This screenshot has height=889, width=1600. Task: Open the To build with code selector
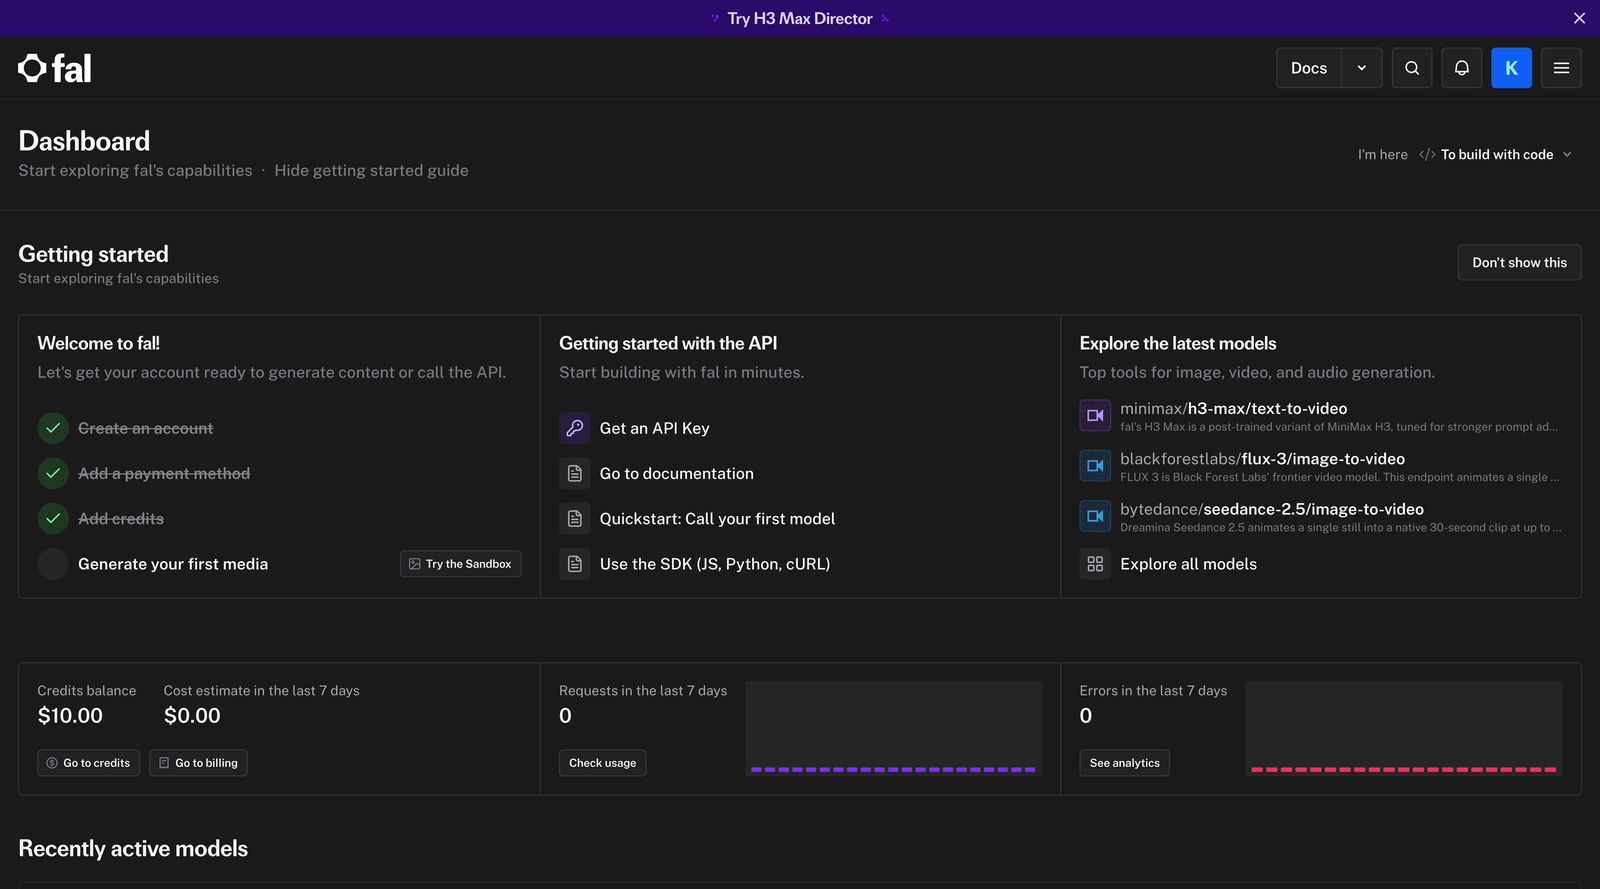pos(1496,154)
